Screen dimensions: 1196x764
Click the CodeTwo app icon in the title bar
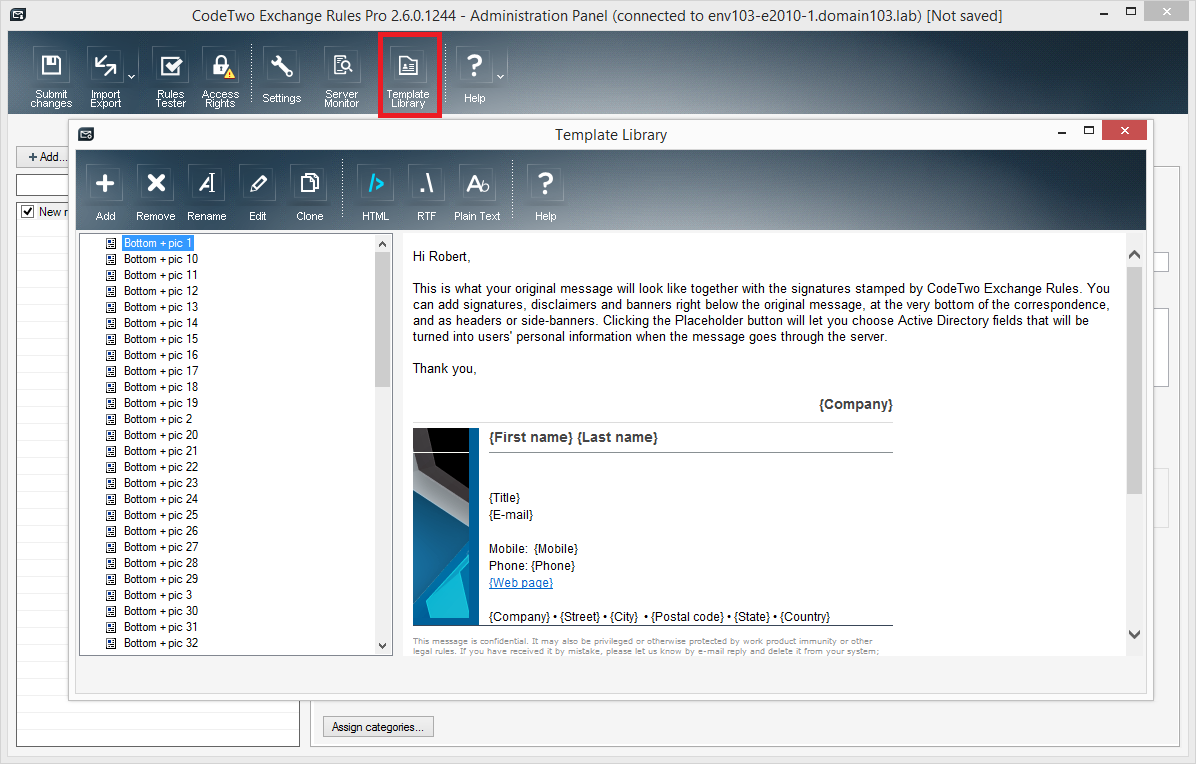coord(18,14)
